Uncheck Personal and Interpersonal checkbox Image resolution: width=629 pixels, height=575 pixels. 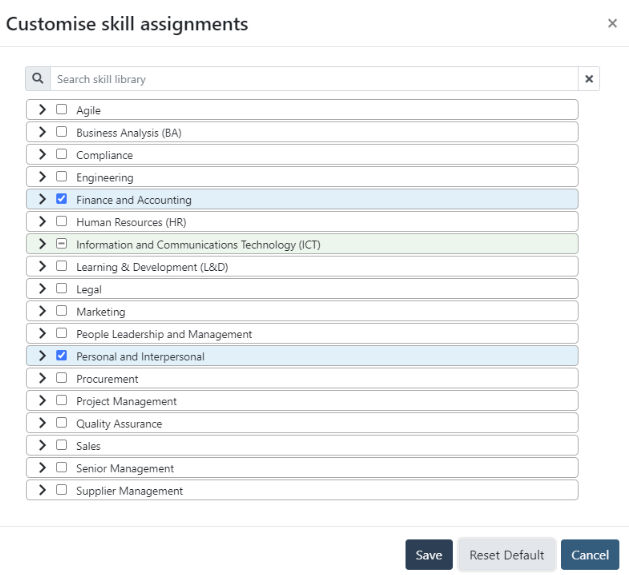click(x=62, y=356)
